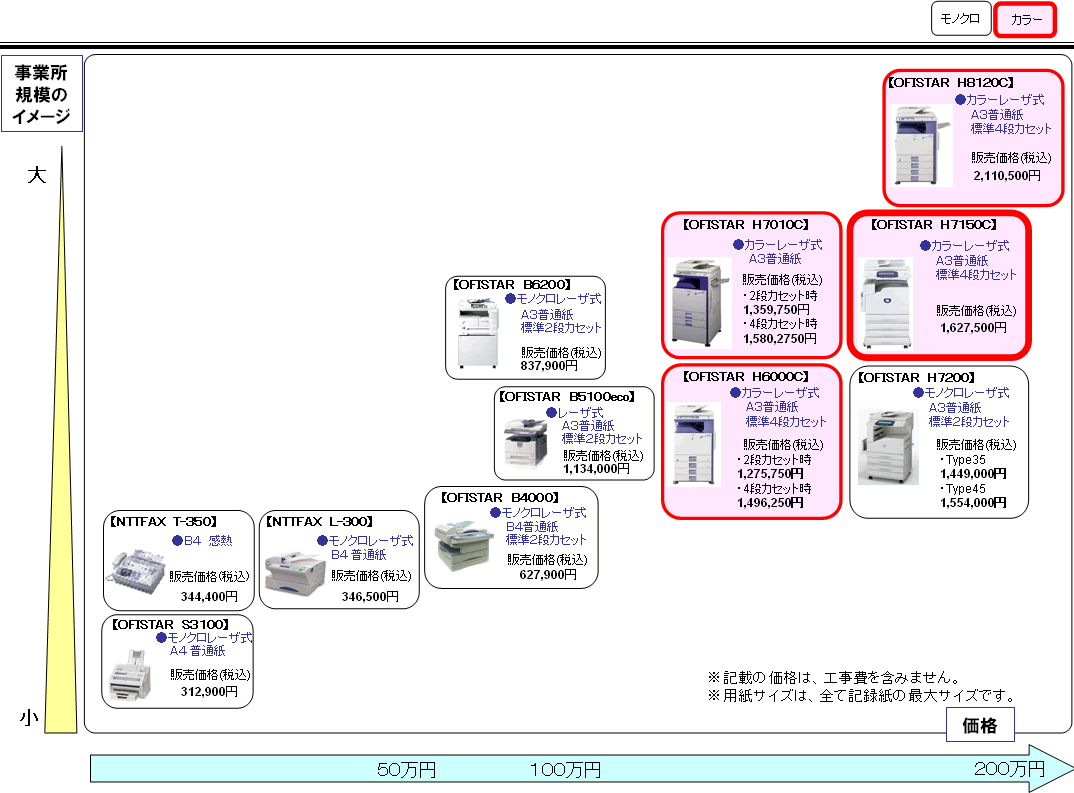Select the 【NTTFAX L-300】 title
Viewport: 1074px width, 793px height.
[319, 521]
